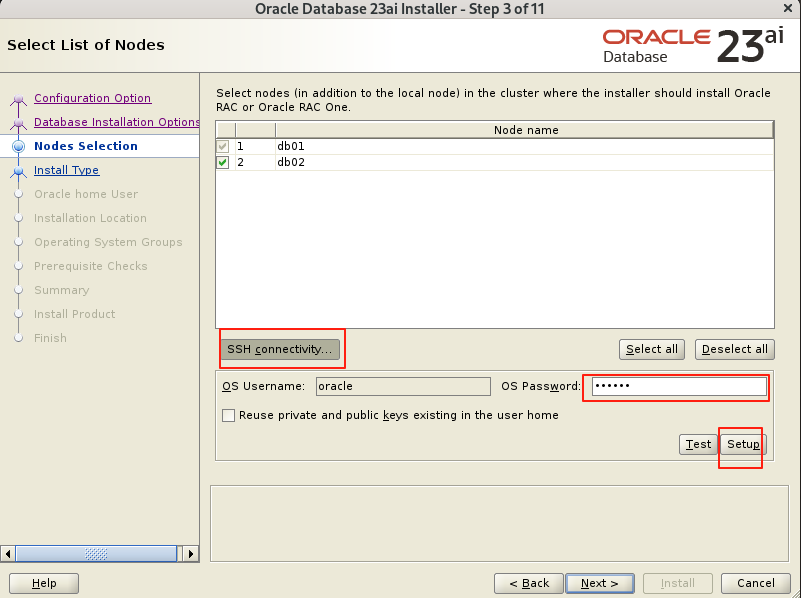Focus the OS Username field
Viewport: 801px width, 598px height.
pyautogui.click(x=403, y=386)
